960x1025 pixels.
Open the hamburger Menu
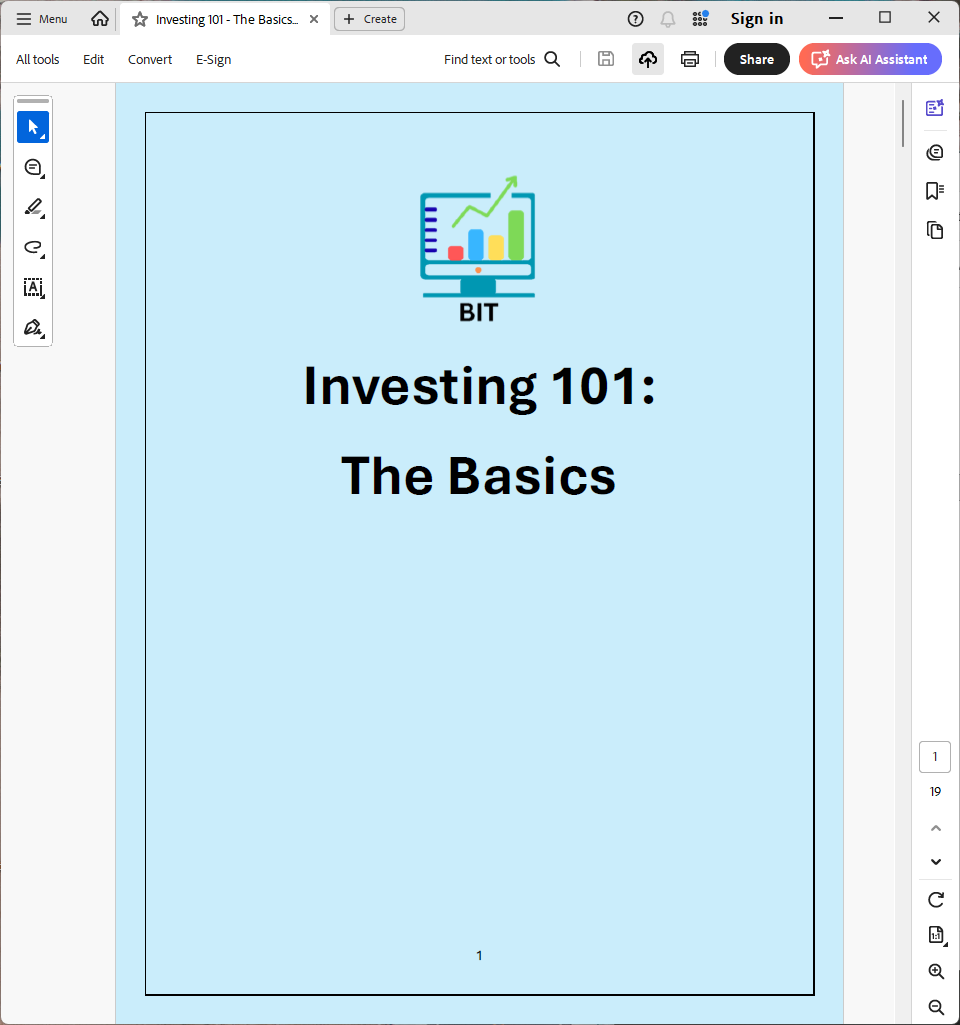pos(41,18)
